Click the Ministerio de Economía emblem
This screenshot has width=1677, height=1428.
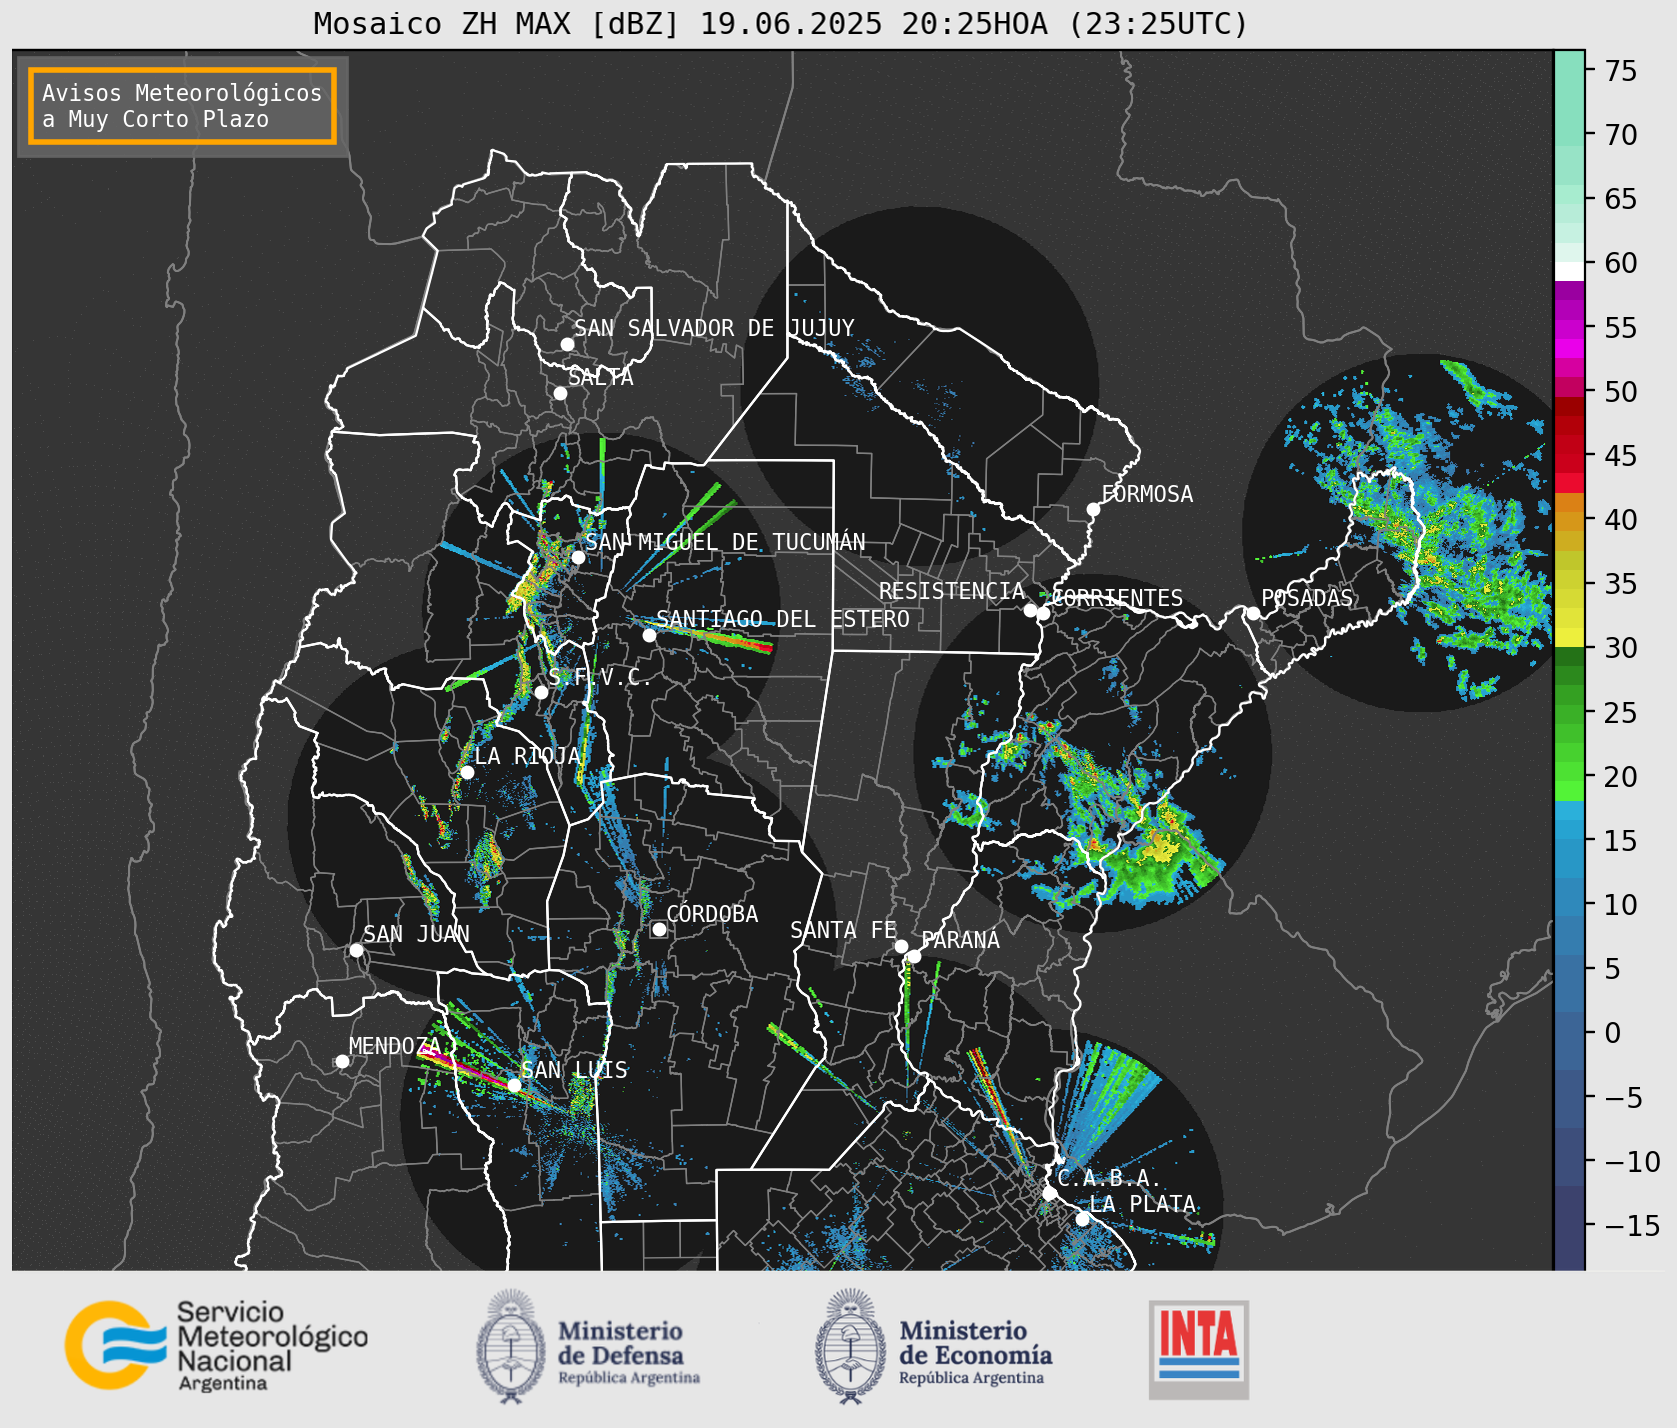[x=852, y=1346]
